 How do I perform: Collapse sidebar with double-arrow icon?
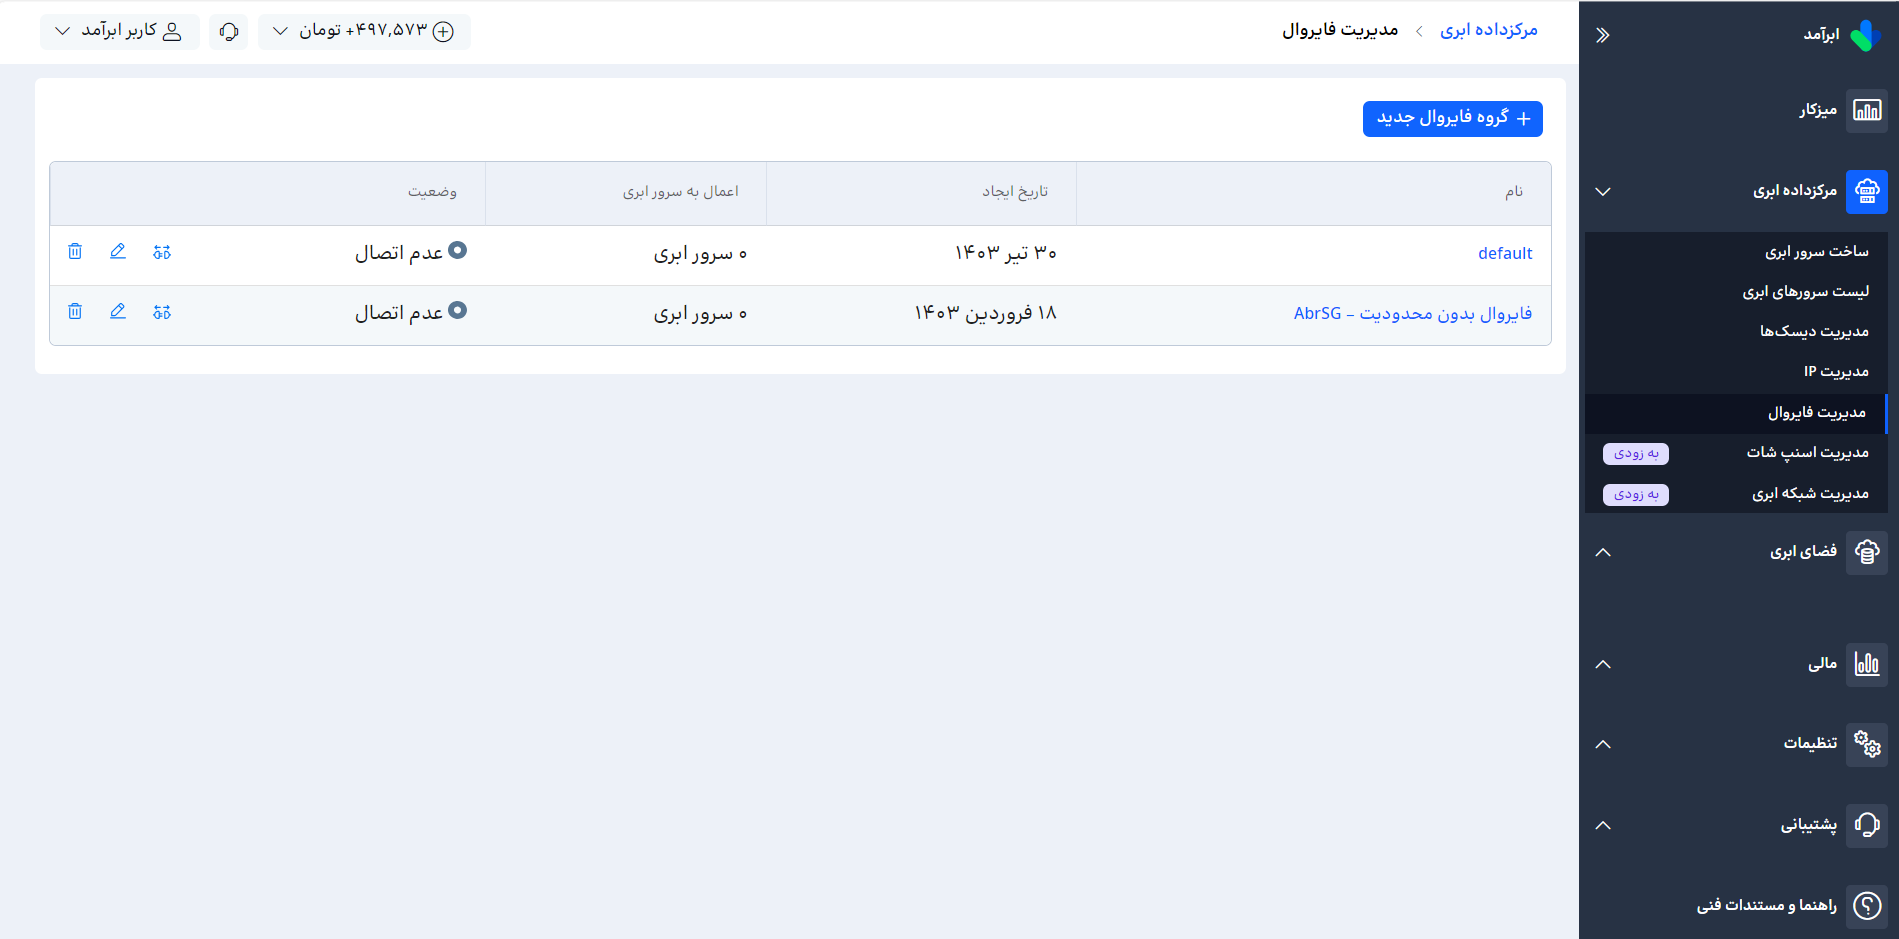pos(1603,35)
